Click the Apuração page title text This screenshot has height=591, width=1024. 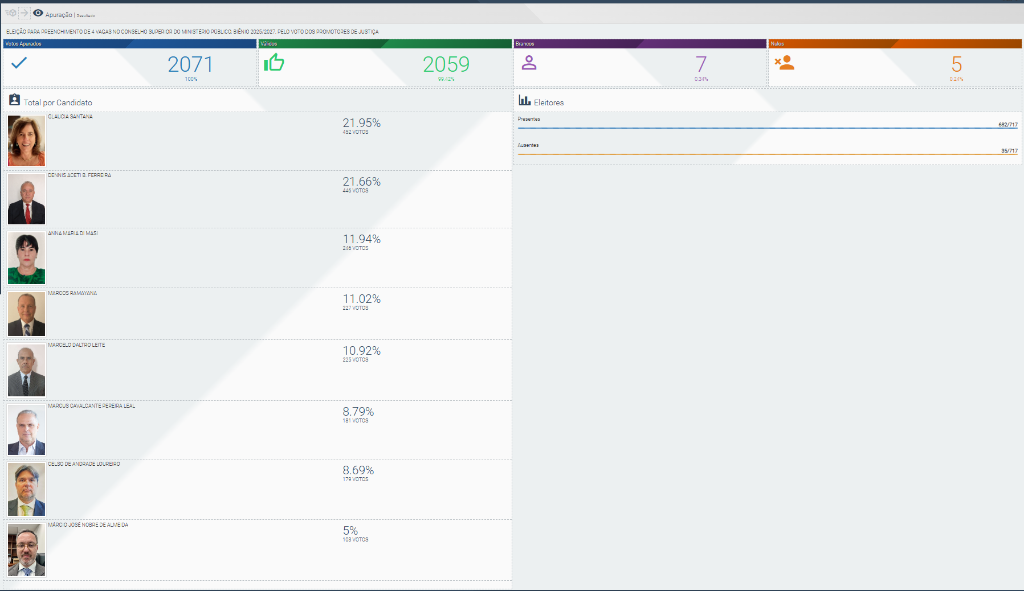59,14
